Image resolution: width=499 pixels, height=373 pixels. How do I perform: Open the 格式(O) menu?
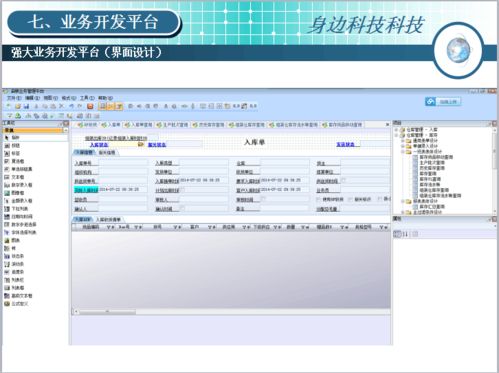point(69,98)
